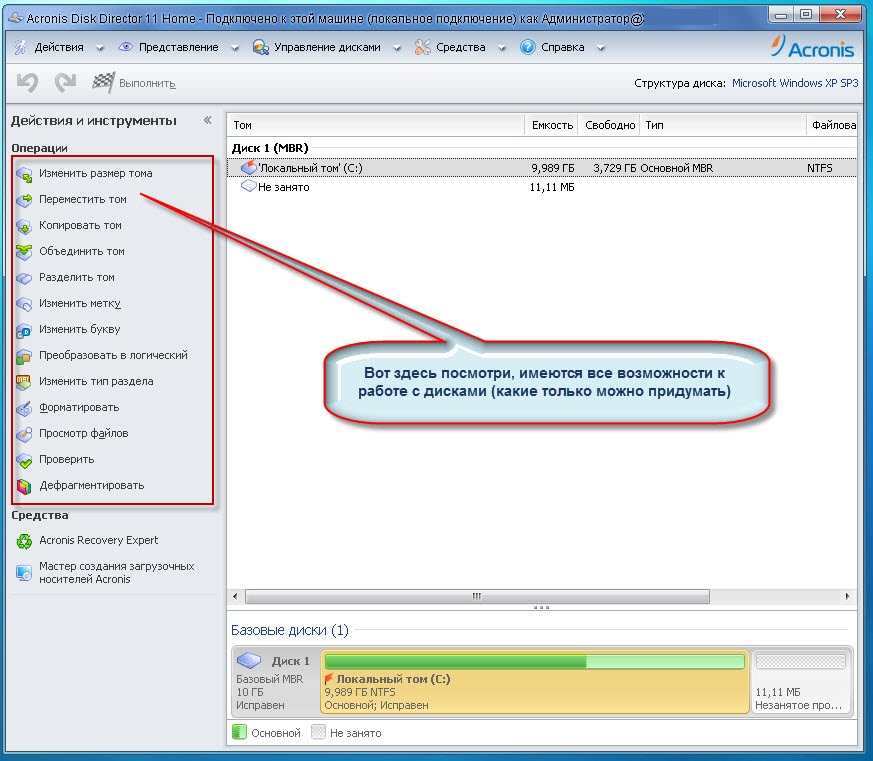Click the 'Средства' tools icon
The width and height of the screenshot is (873, 761).
(x=423, y=47)
